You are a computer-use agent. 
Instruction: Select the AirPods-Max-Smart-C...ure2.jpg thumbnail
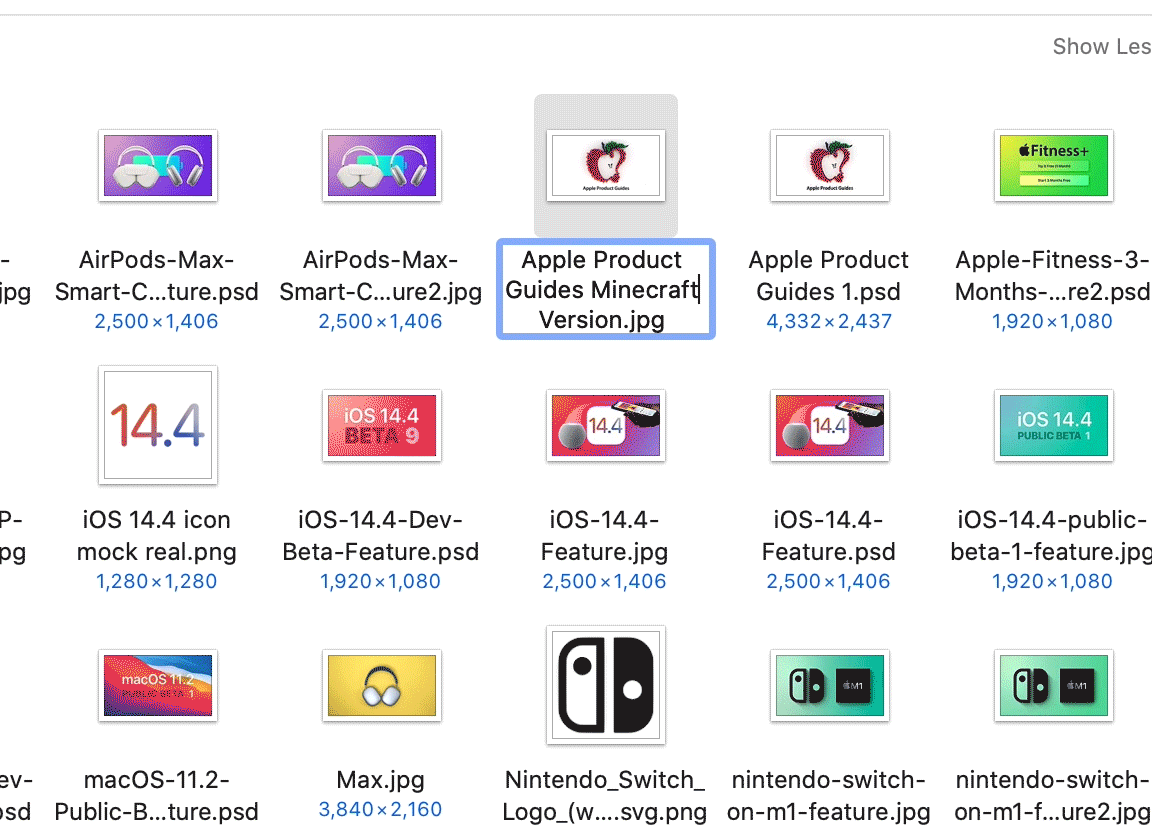382,165
